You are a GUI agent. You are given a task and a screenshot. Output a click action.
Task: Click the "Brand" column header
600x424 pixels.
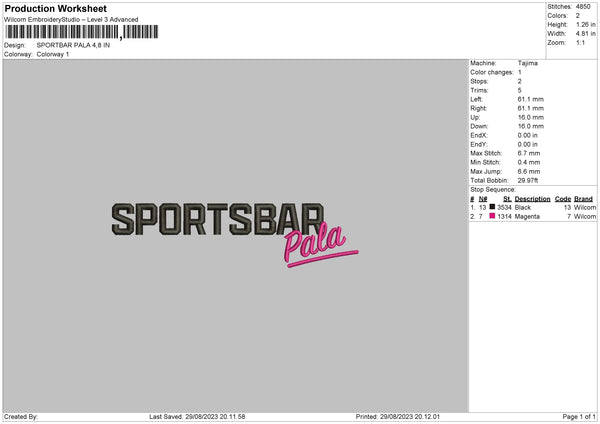[x=583, y=199]
